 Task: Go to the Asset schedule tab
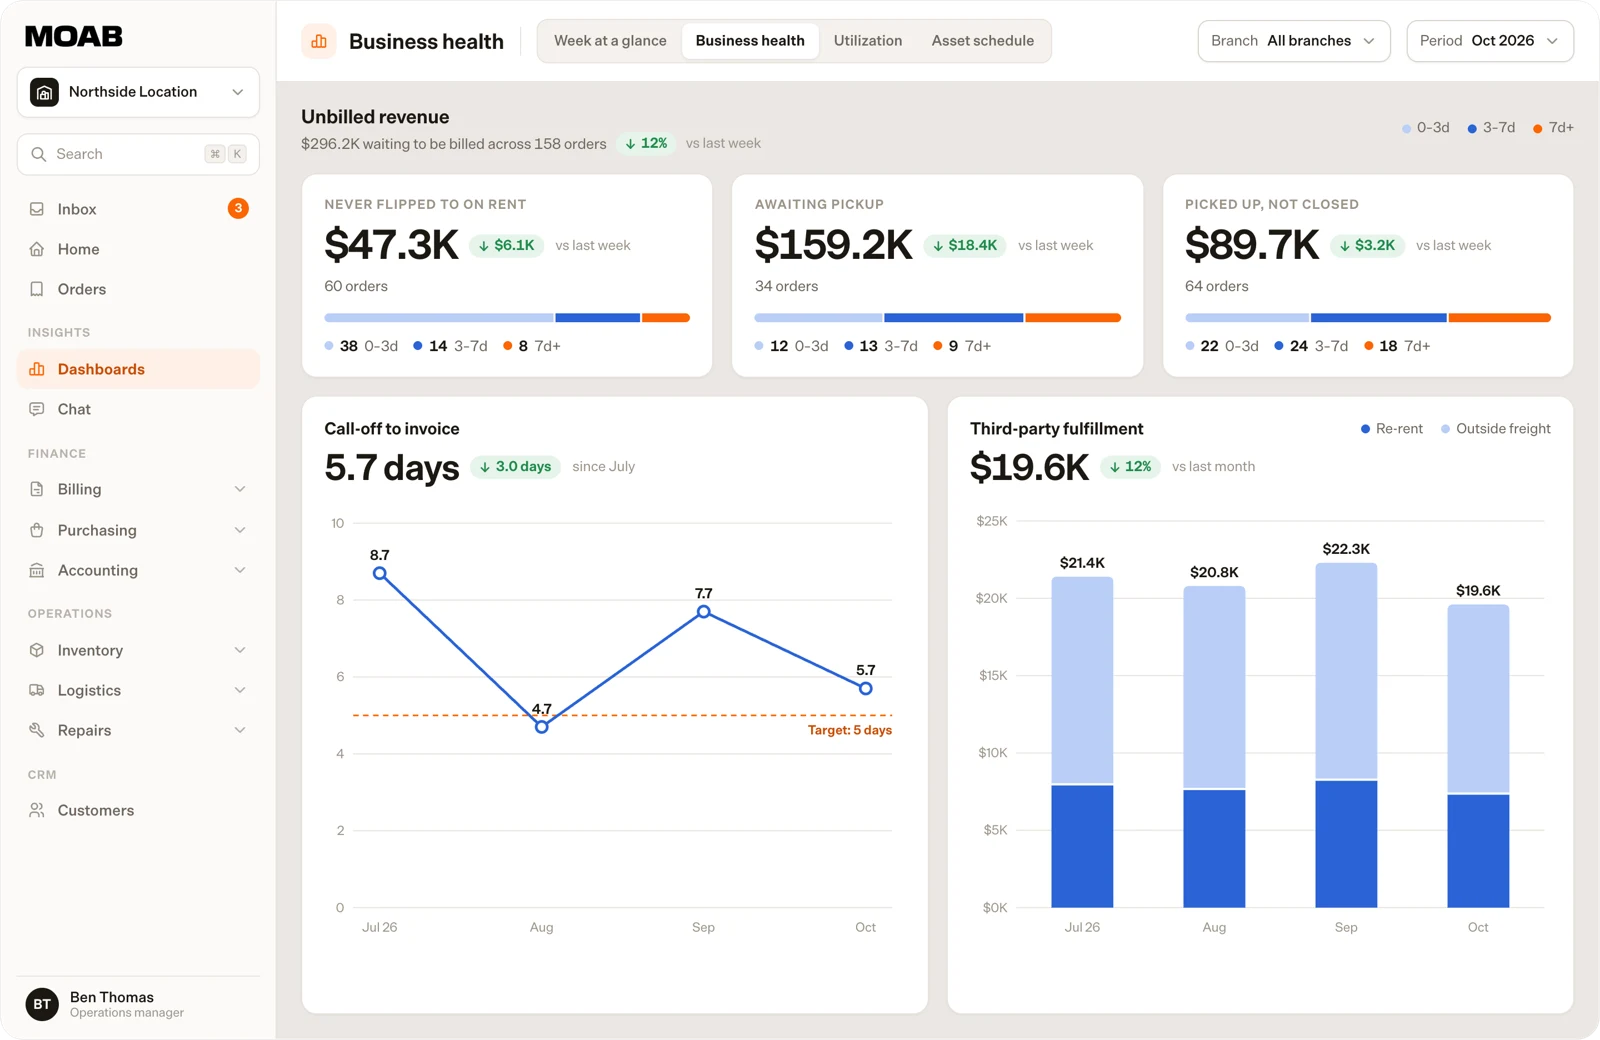coord(983,41)
